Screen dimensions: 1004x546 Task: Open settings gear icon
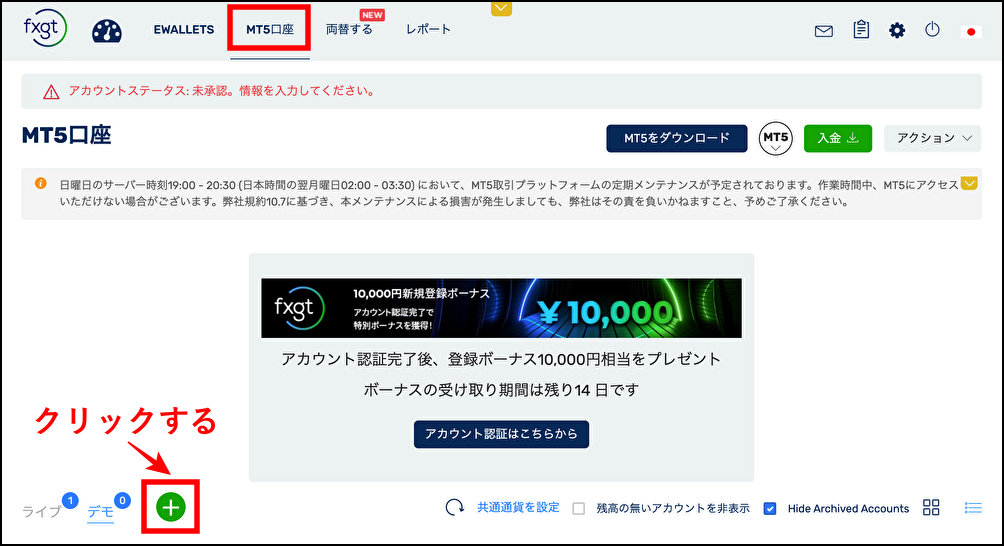point(896,30)
